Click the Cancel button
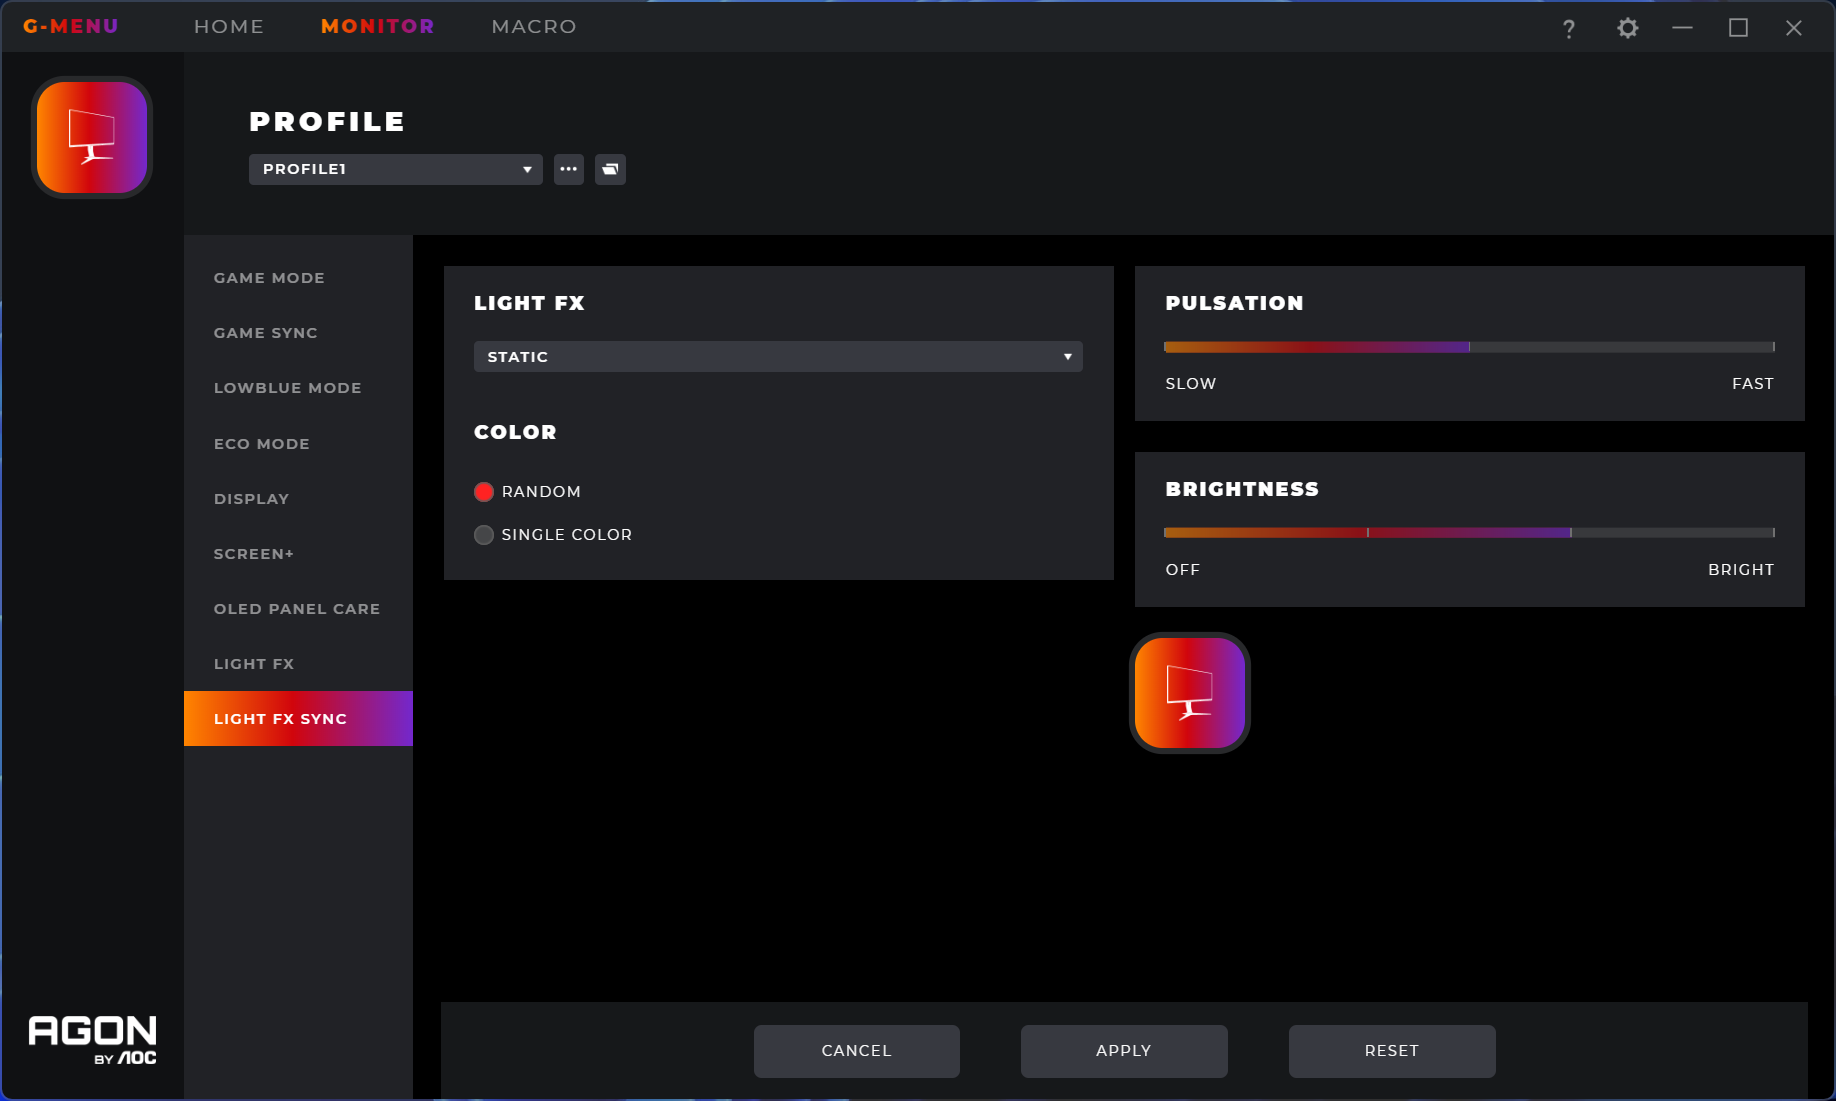Screen dimensions: 1836x1101 coord(857,1051)
